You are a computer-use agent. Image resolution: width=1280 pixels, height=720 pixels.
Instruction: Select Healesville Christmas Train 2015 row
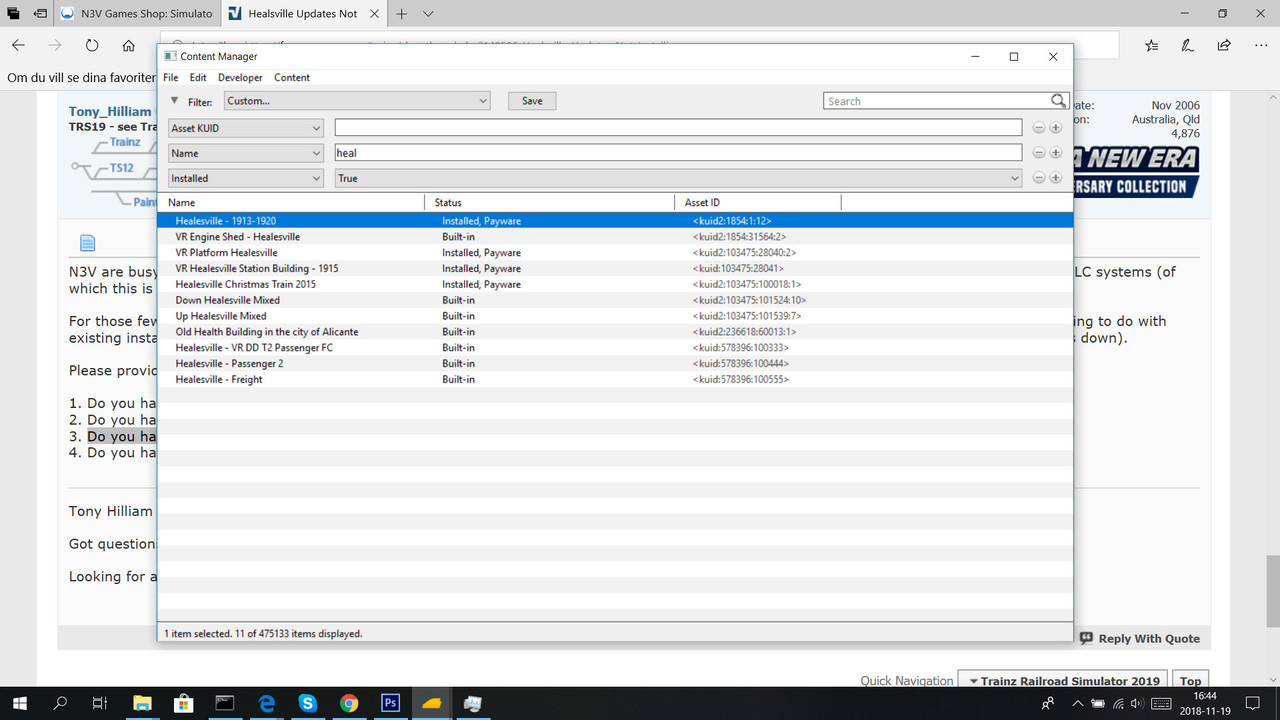(x=615, y=285)
